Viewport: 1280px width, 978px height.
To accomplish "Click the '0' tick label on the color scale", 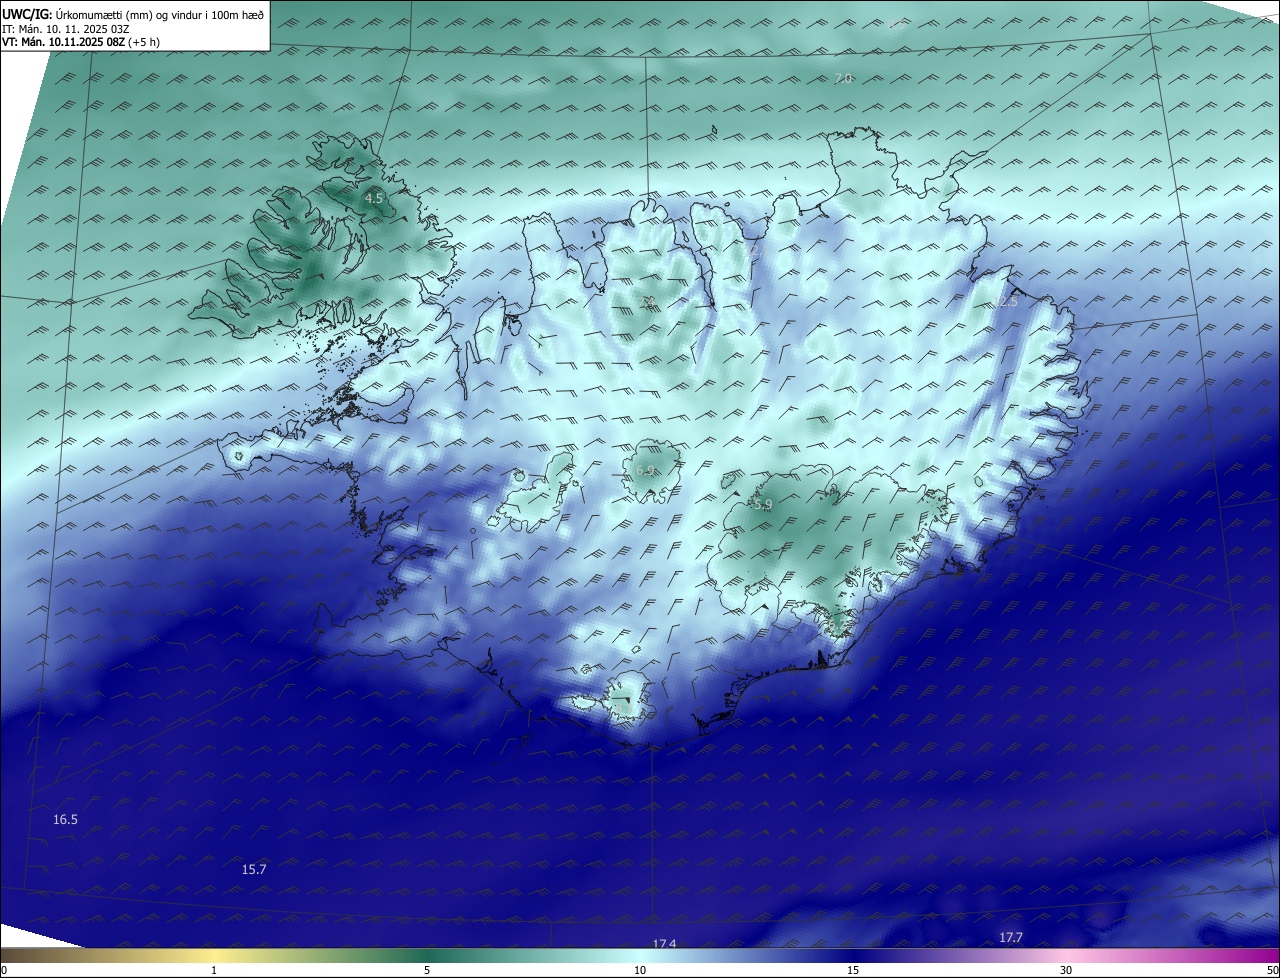I will (4, 971).
